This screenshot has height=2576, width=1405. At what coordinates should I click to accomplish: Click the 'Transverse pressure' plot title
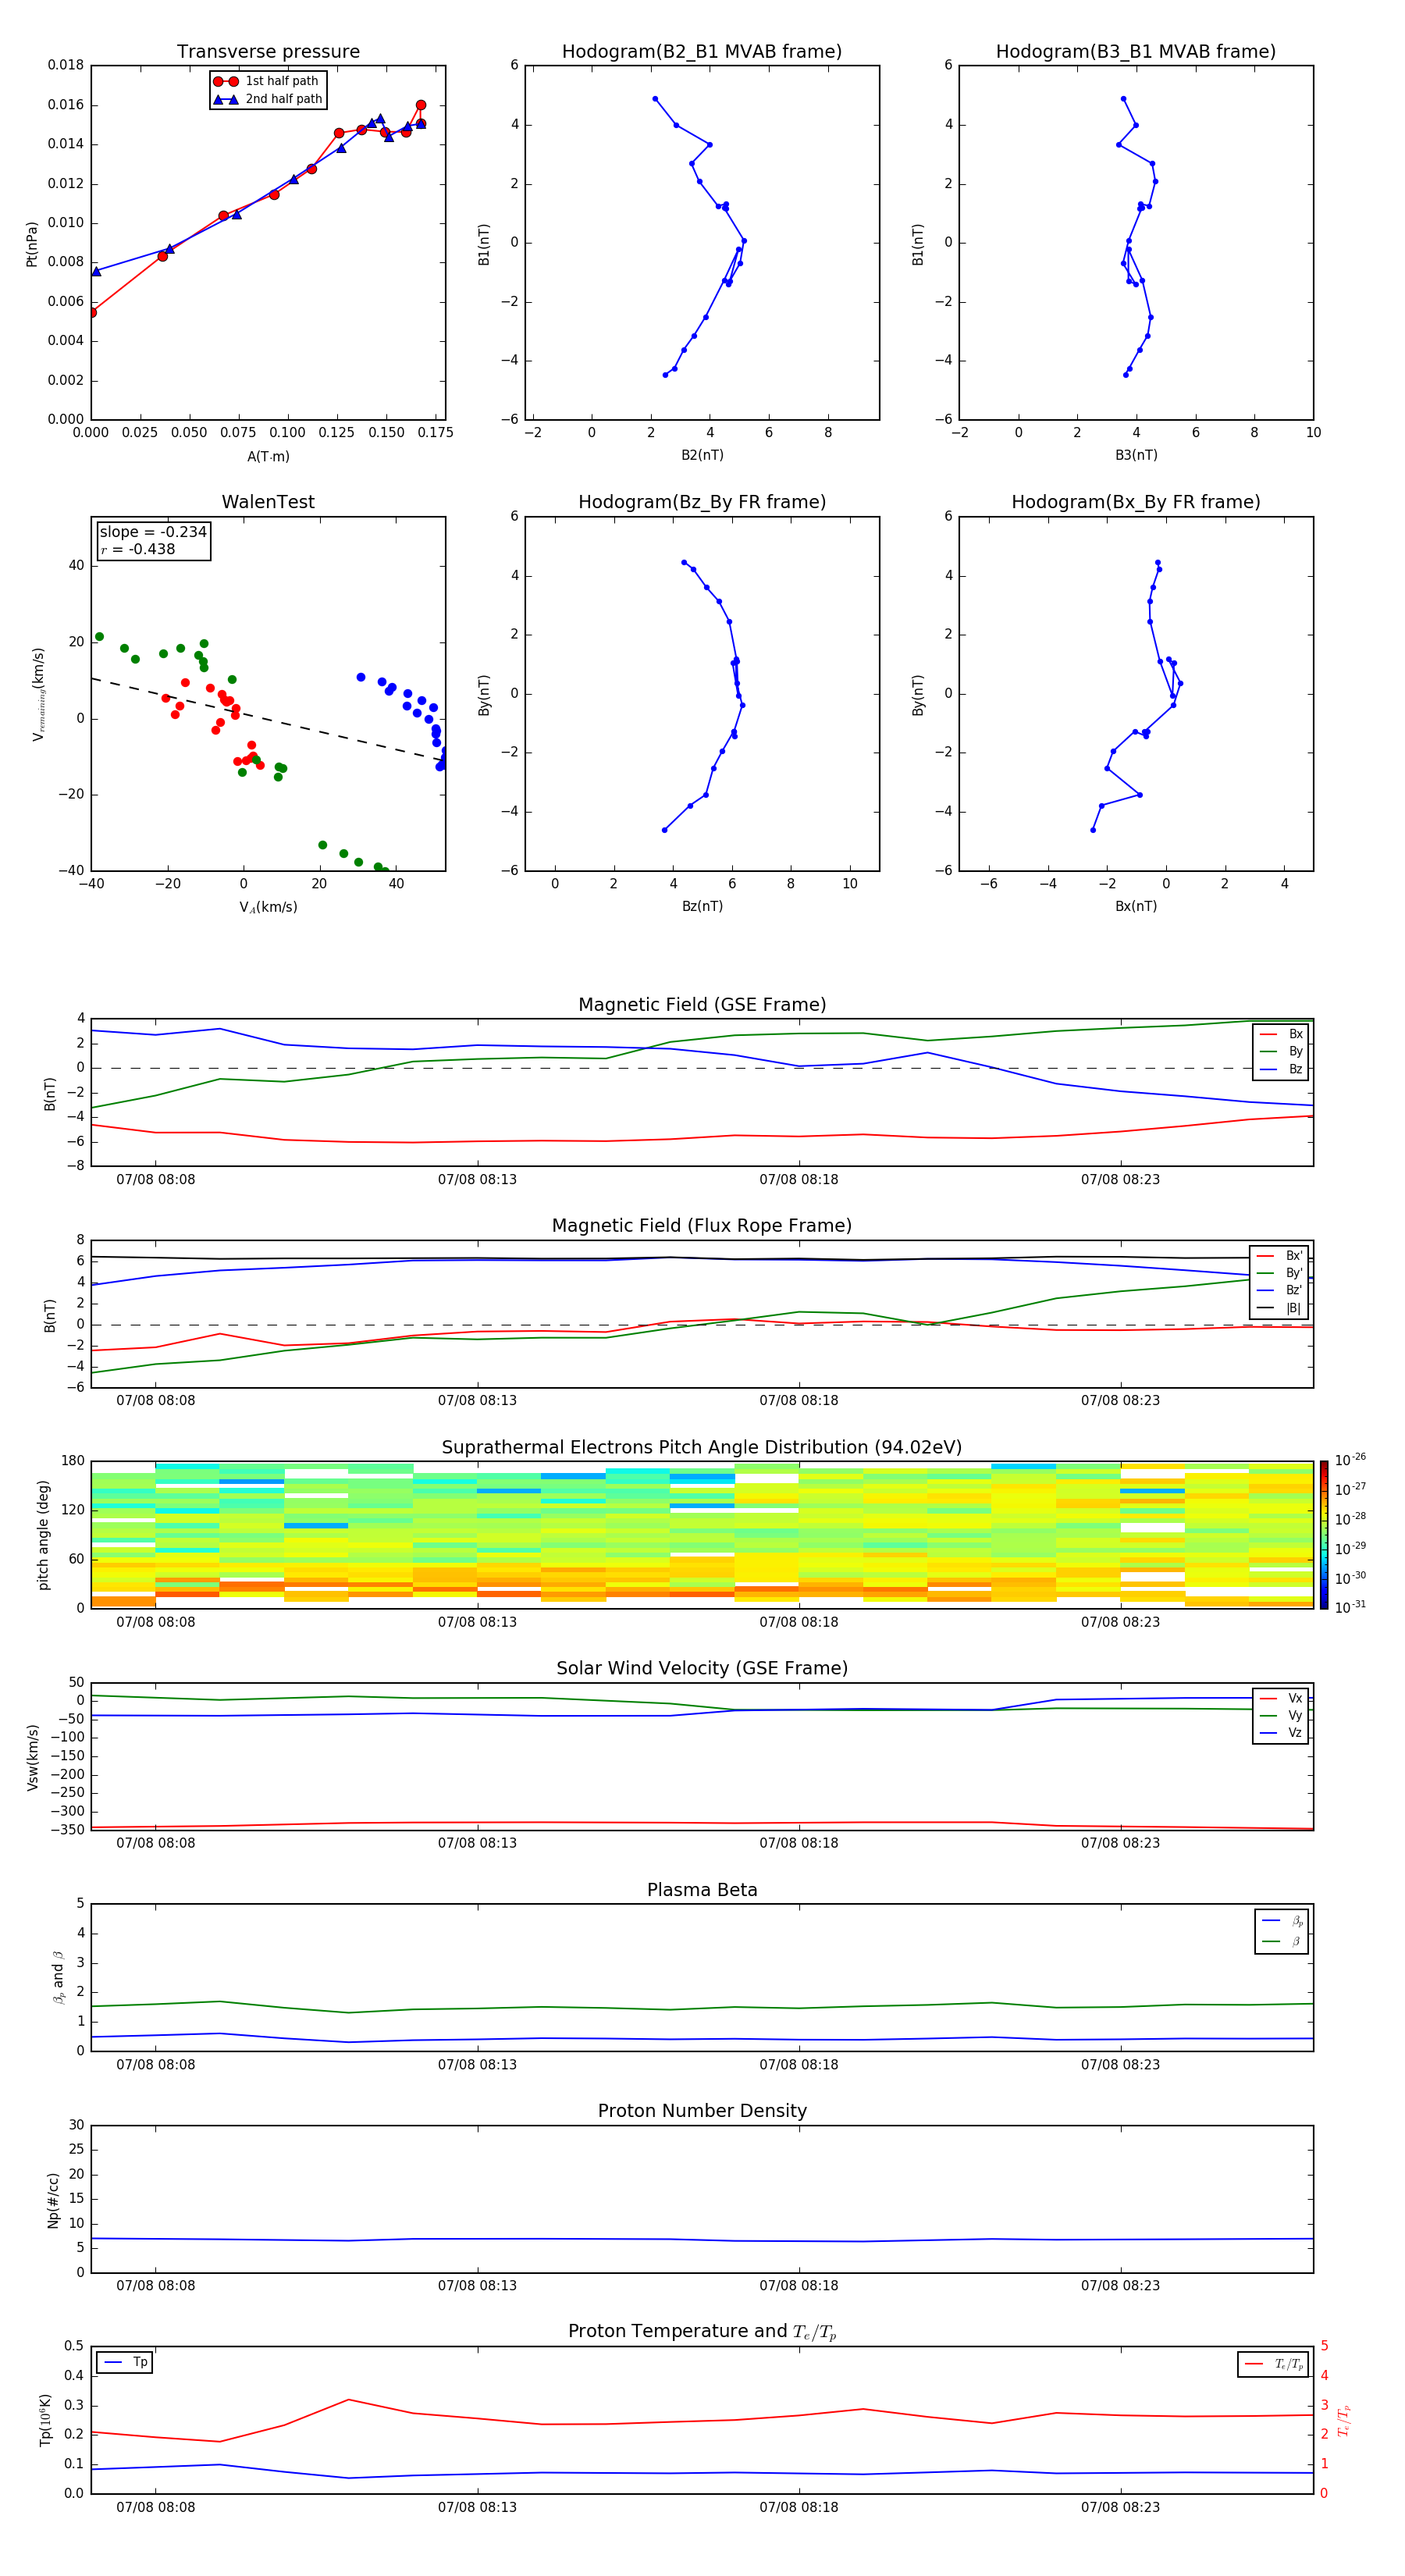coord(268,52)
